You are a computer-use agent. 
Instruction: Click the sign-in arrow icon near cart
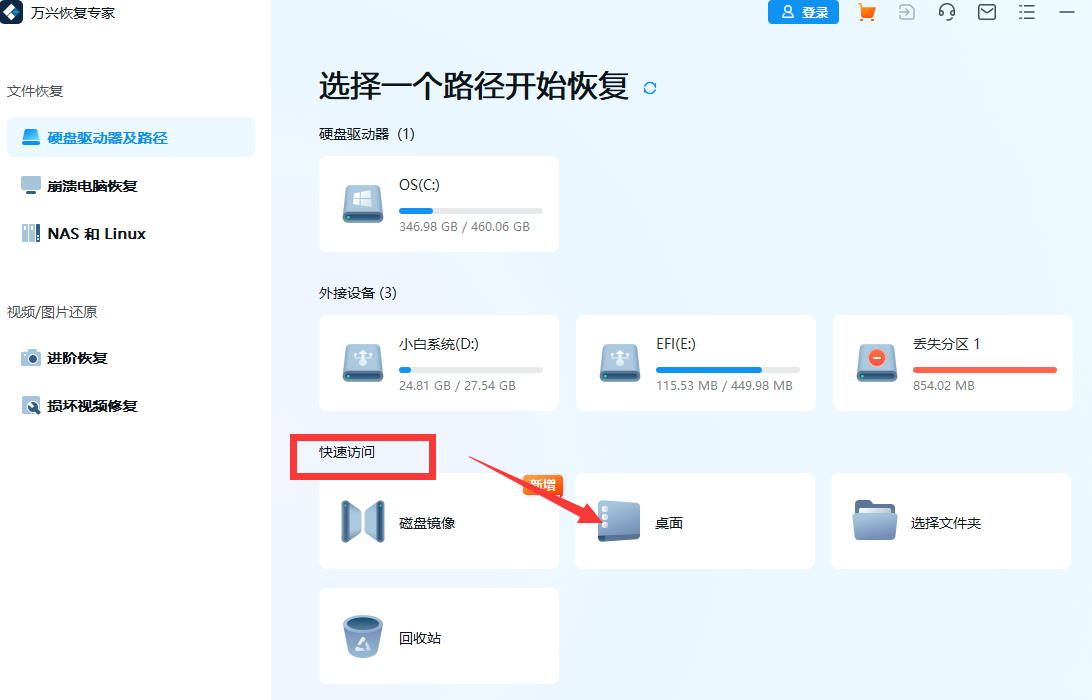coord(906,12)
